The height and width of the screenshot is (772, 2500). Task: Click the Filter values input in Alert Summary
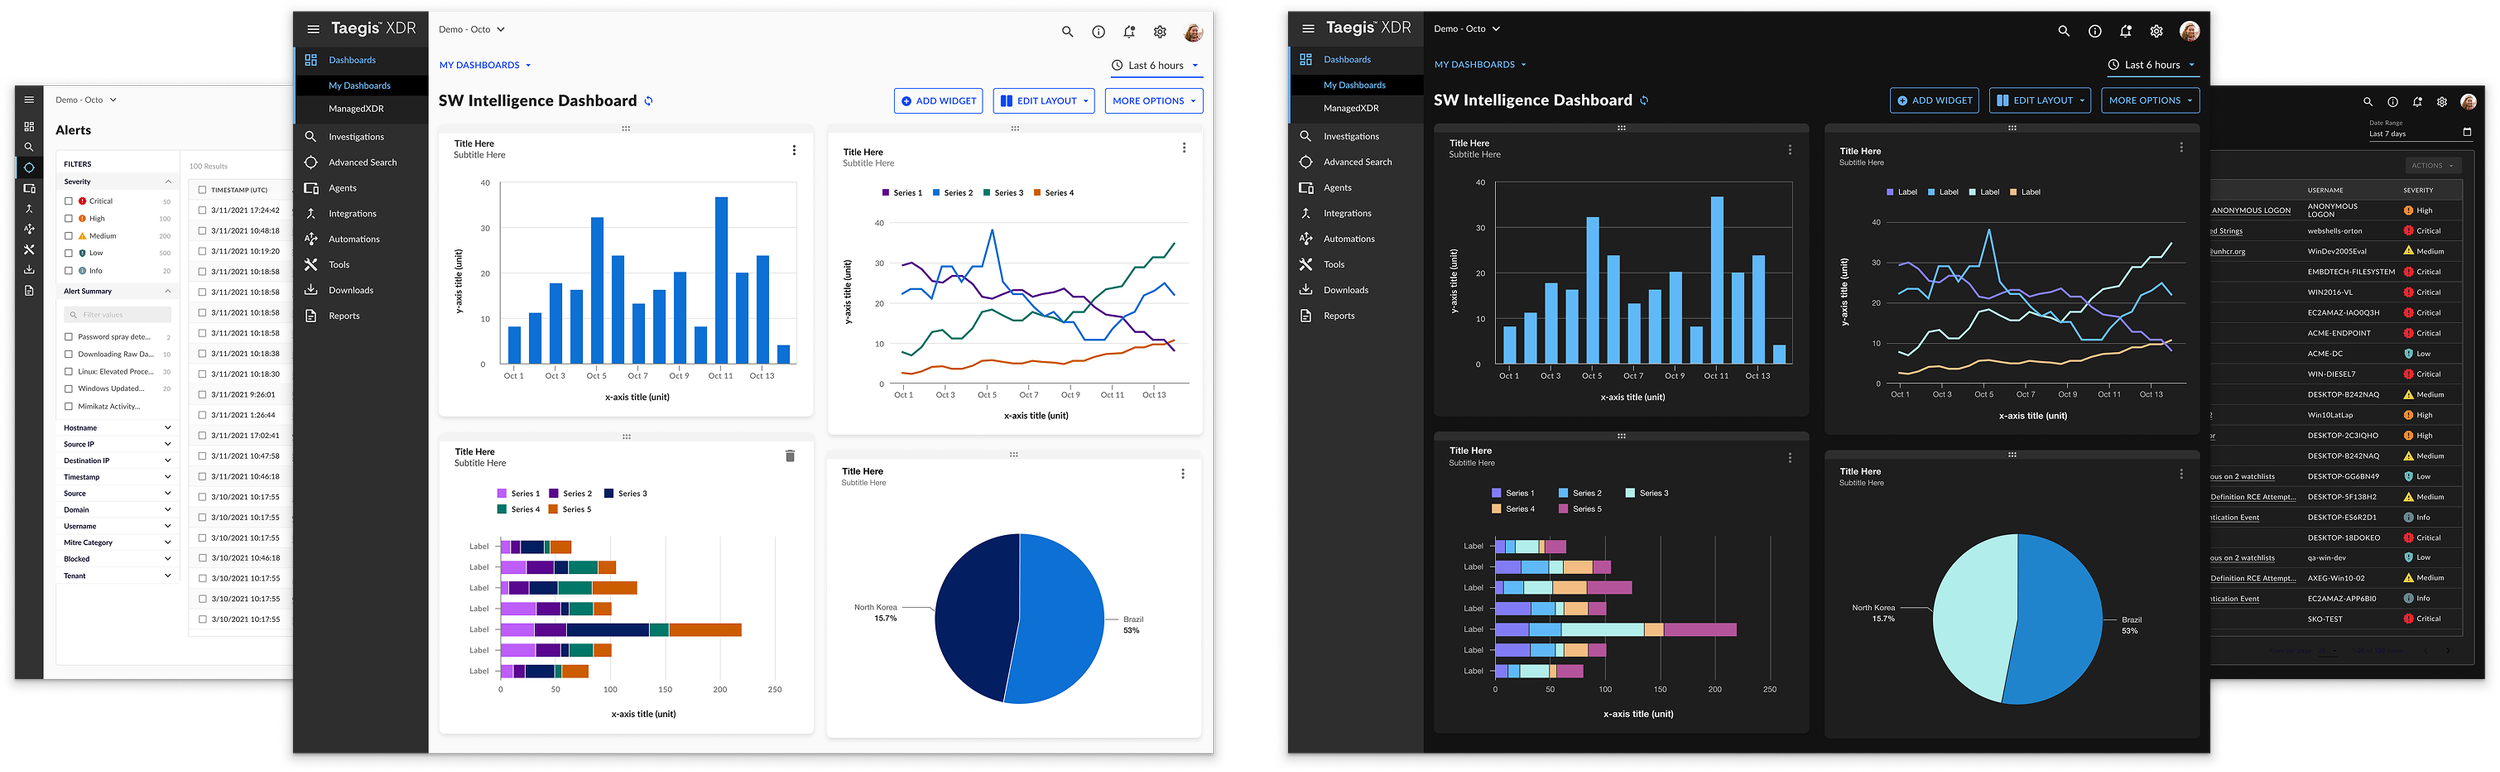pos(117,314)
